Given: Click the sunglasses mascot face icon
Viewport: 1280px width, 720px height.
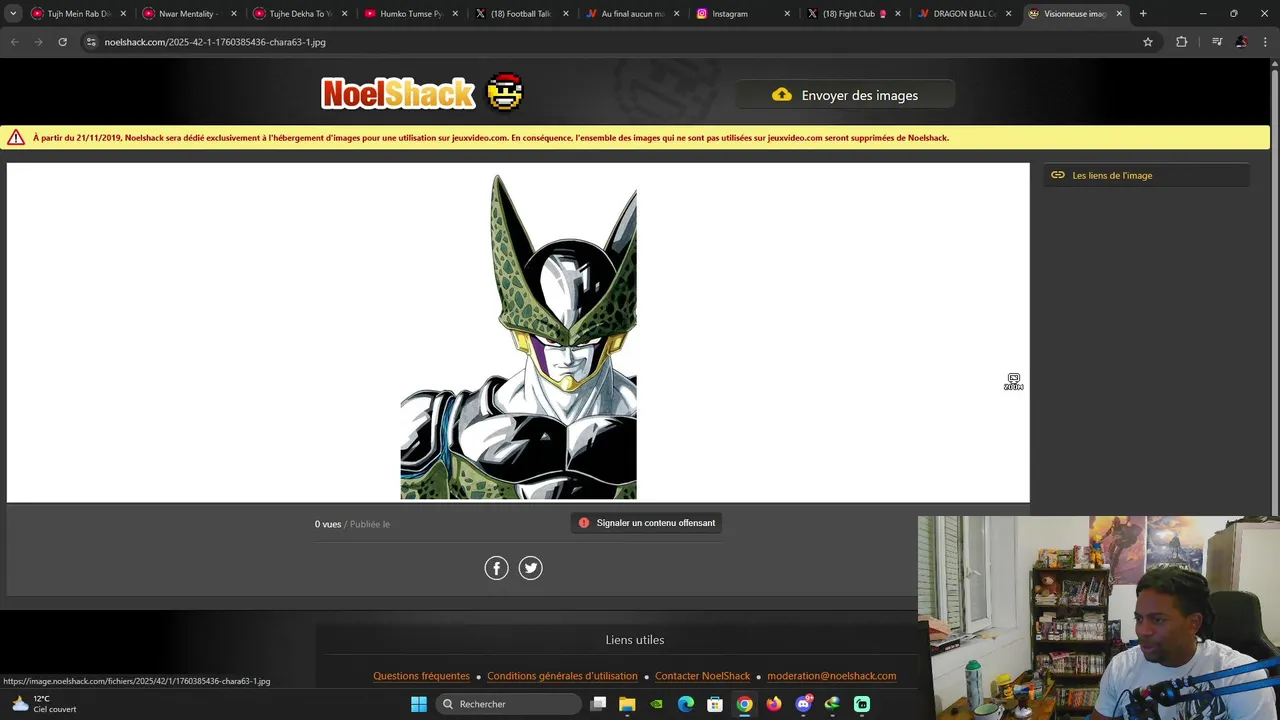Looking at the screenshot, I should coord(505,92).
